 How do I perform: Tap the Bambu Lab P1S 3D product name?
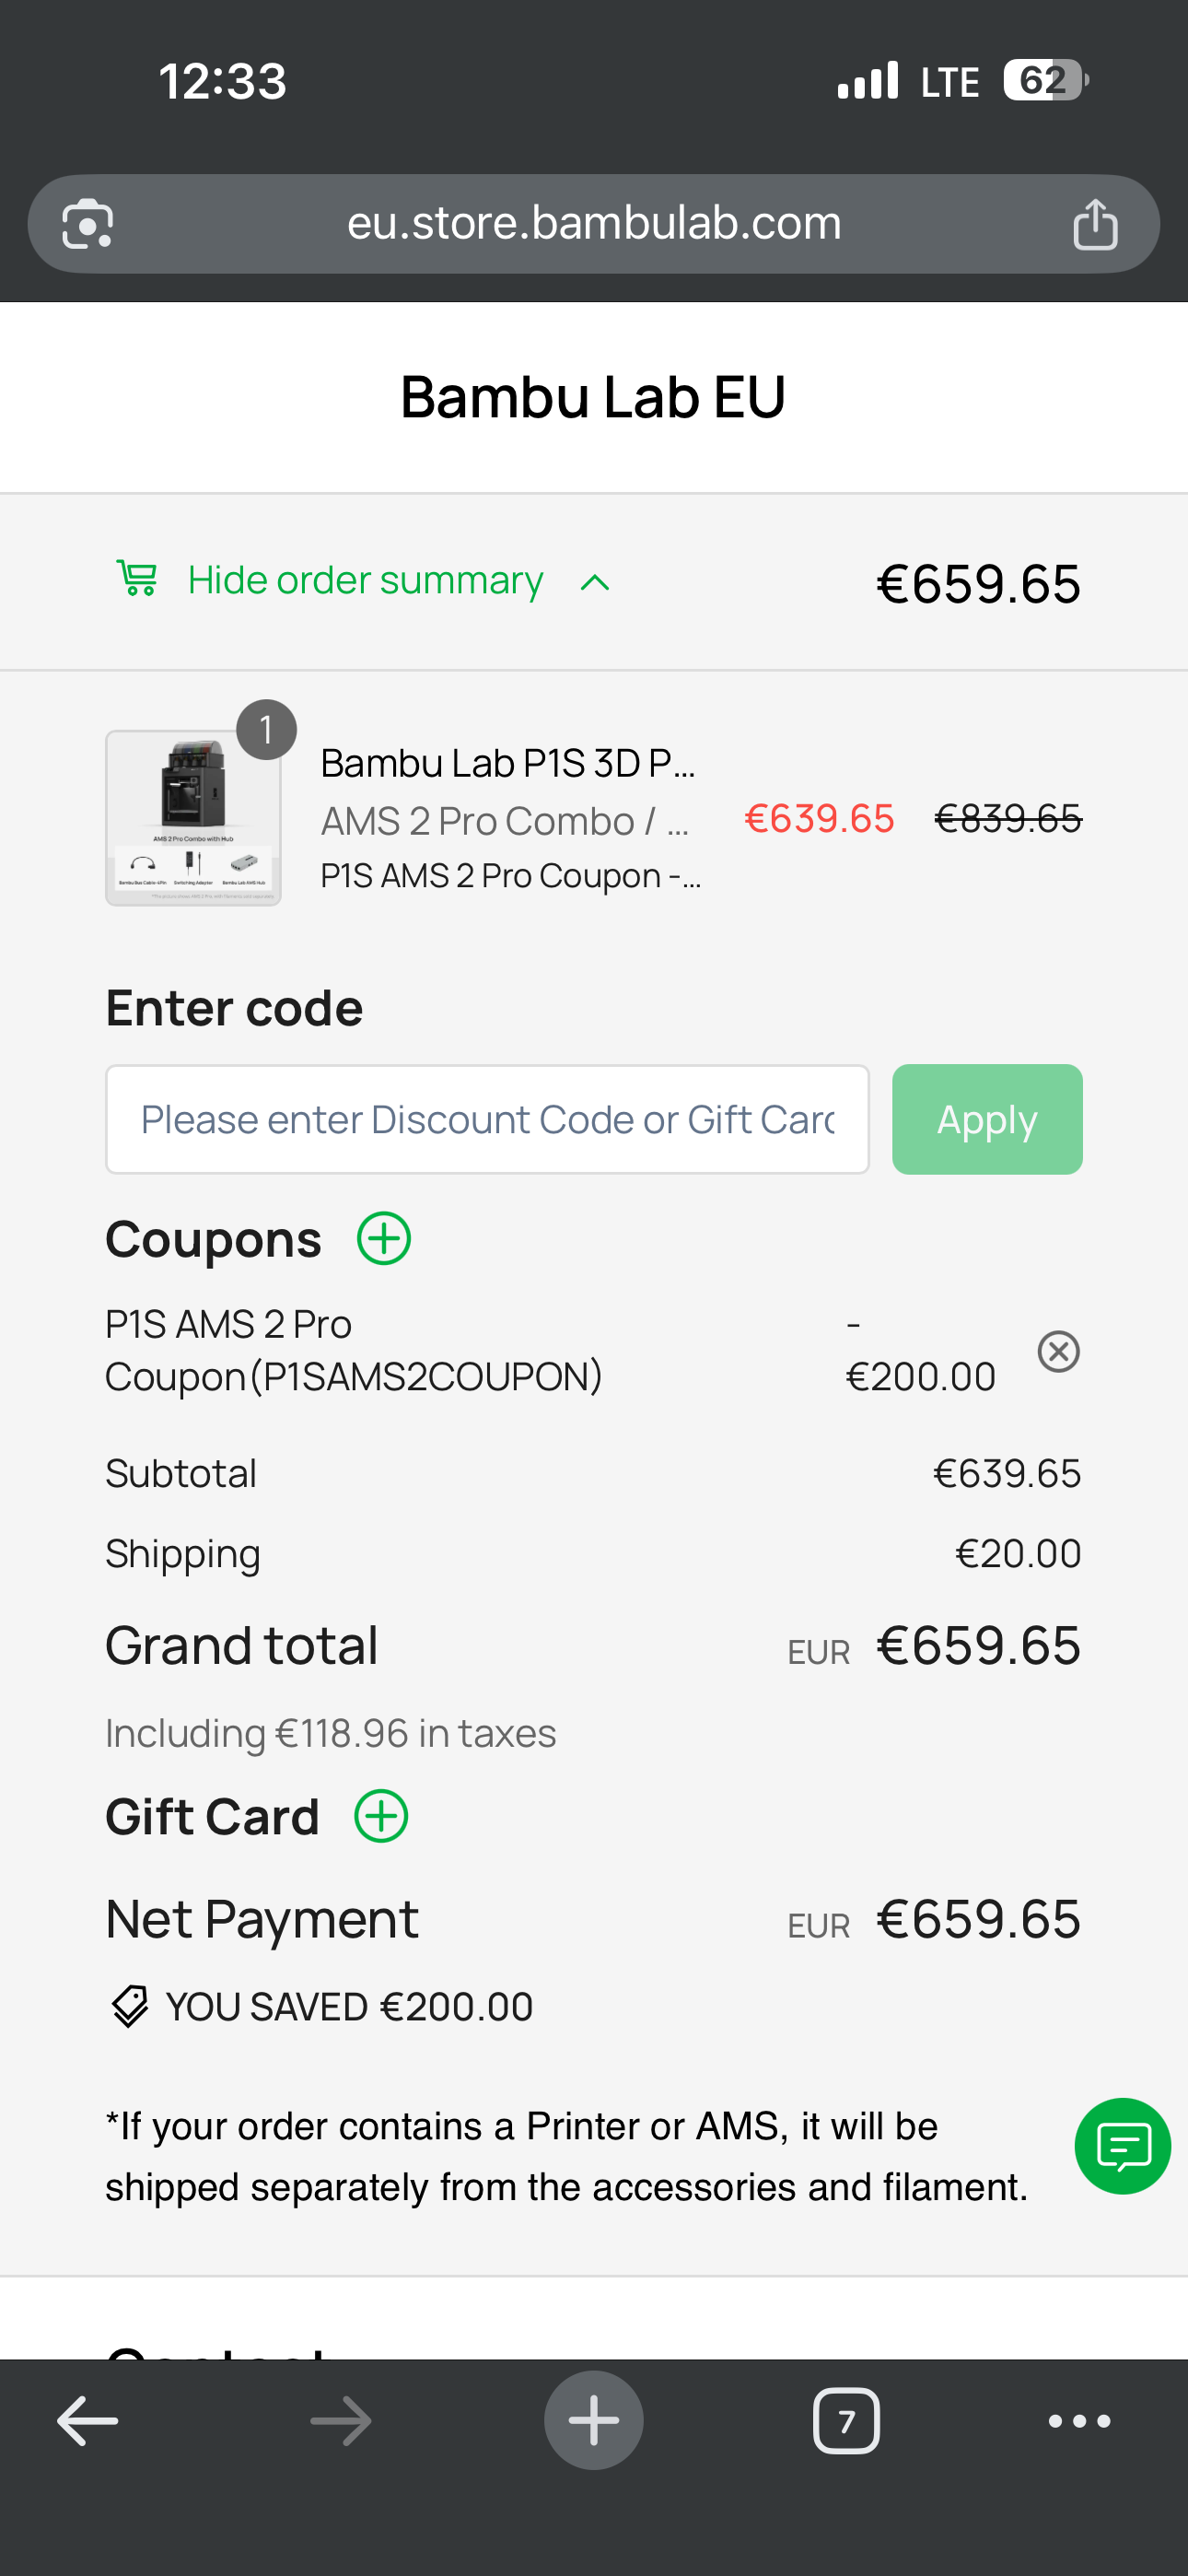coord(507,763)
